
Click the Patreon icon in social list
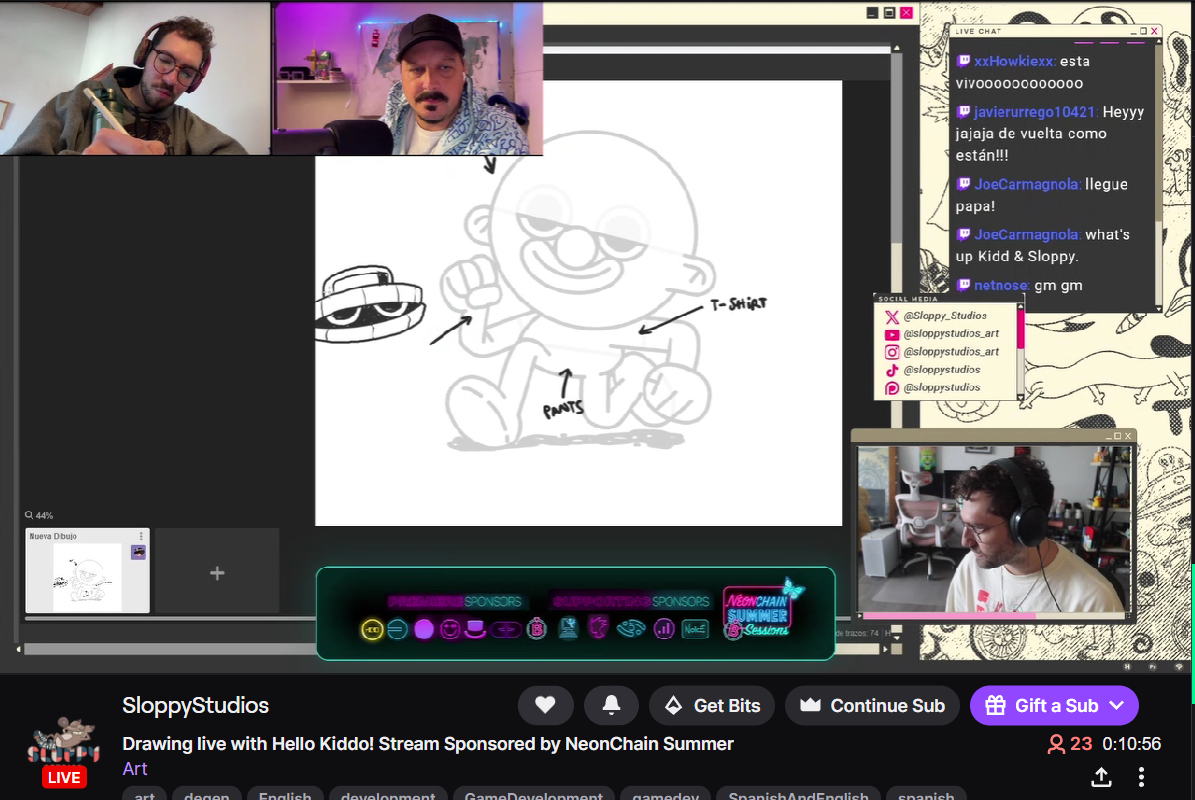pyautogui.click(x=892, y=389)
